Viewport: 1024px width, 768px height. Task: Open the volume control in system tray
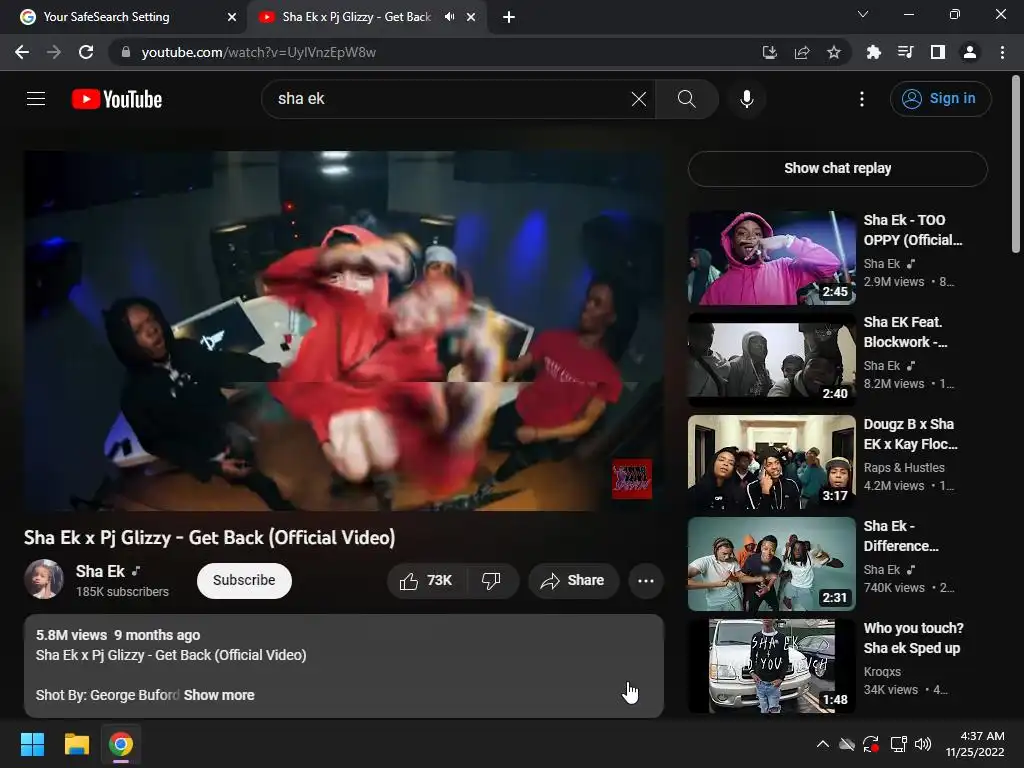click(x=923, y=744)
